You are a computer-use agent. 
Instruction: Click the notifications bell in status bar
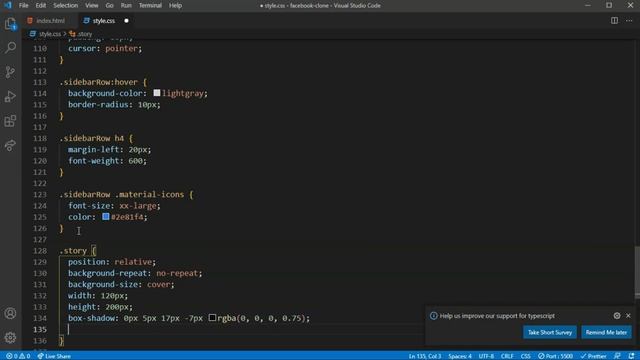pos(631,356)
